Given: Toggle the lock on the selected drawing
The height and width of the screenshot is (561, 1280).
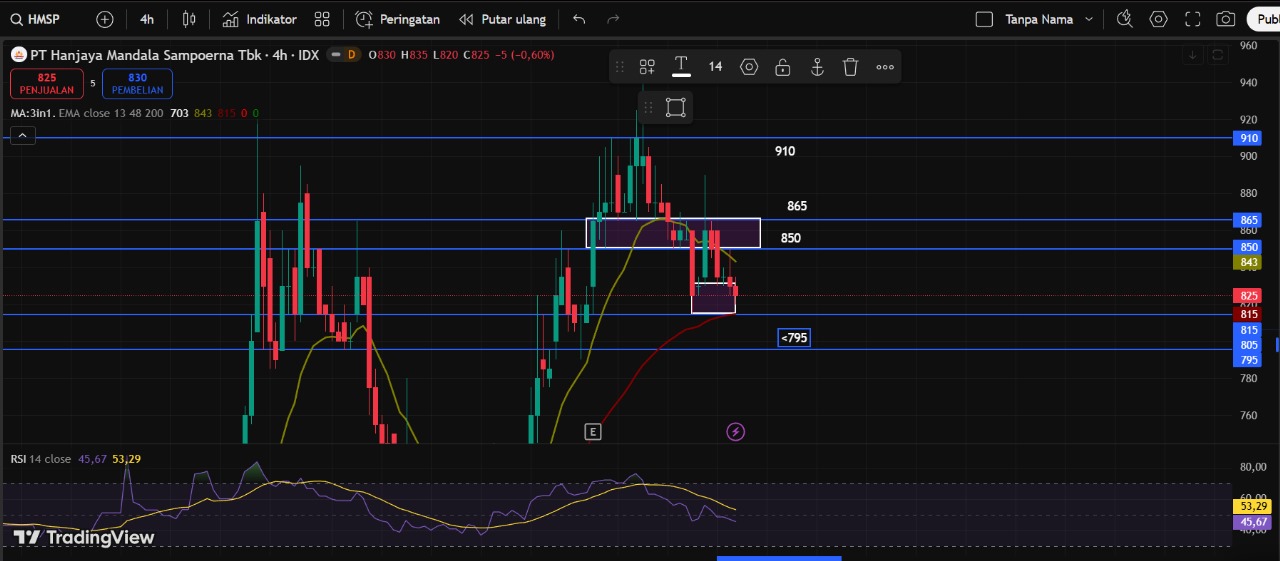Looking at the screenshot, I should coord(783,67).
